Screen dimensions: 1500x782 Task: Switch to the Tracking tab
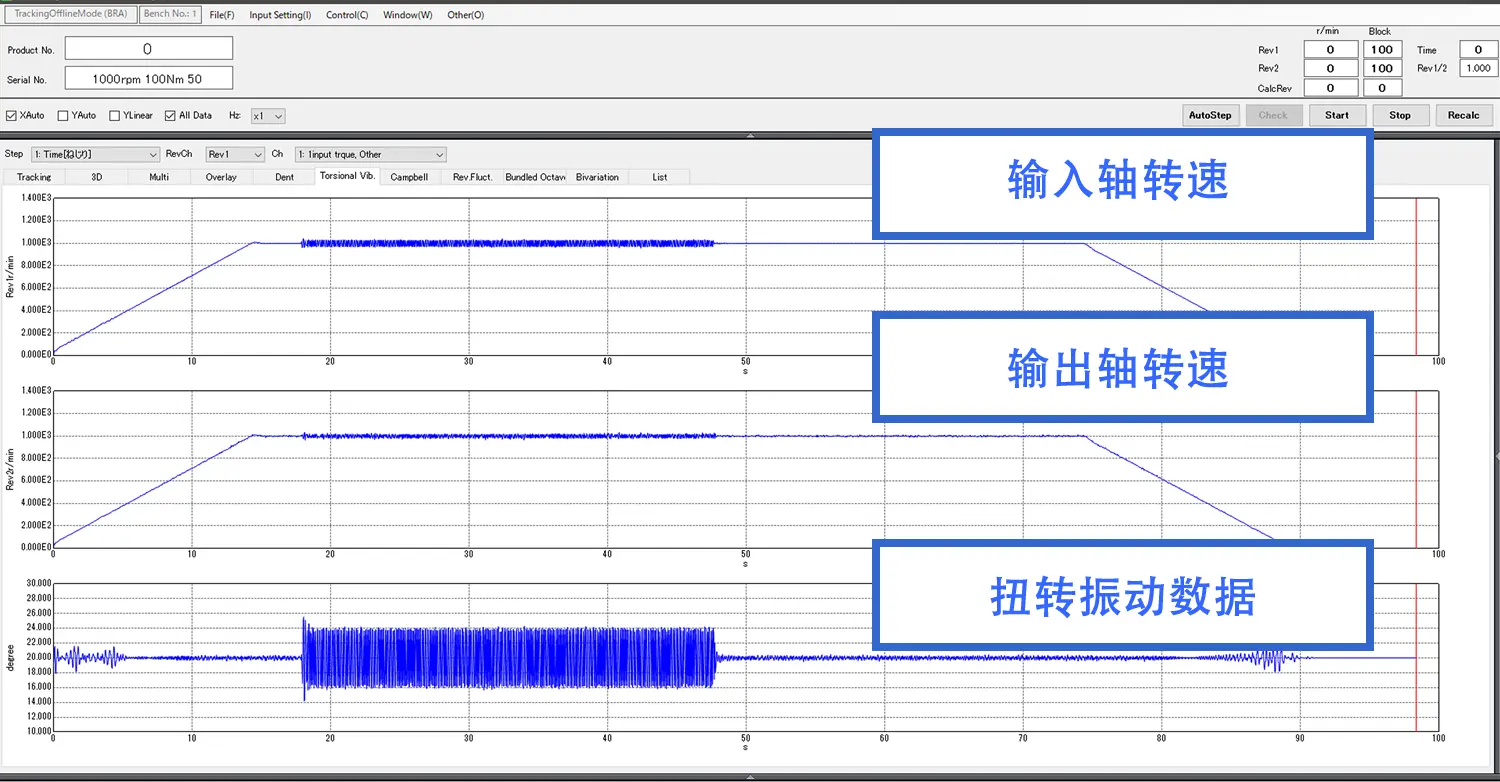pyautogui.click(x=34, y=177)
